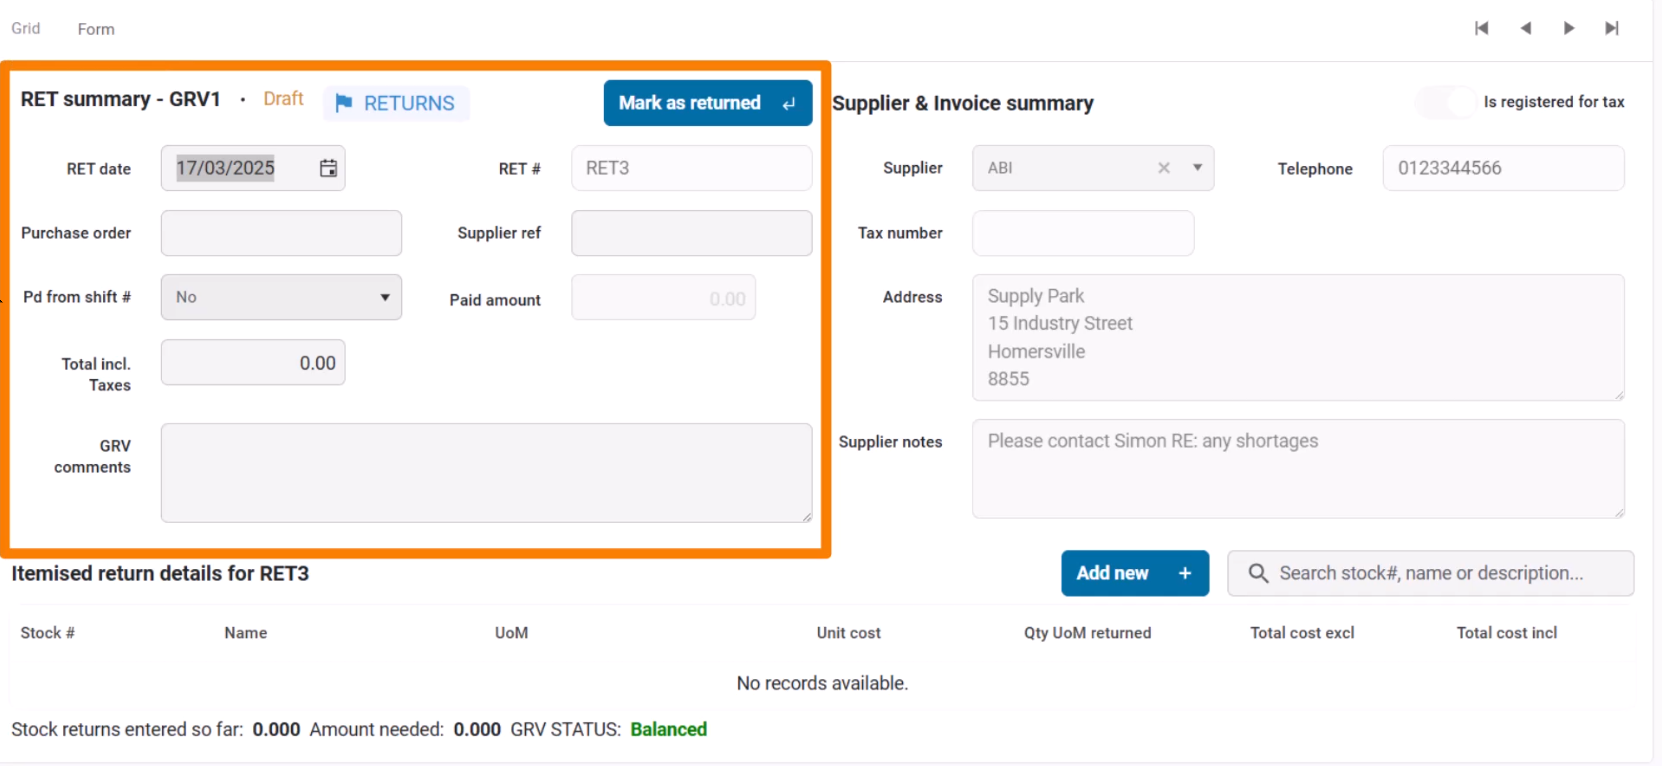Jump to the last record arrow
Screen dimensions: 1662x766
point(1612,28)
